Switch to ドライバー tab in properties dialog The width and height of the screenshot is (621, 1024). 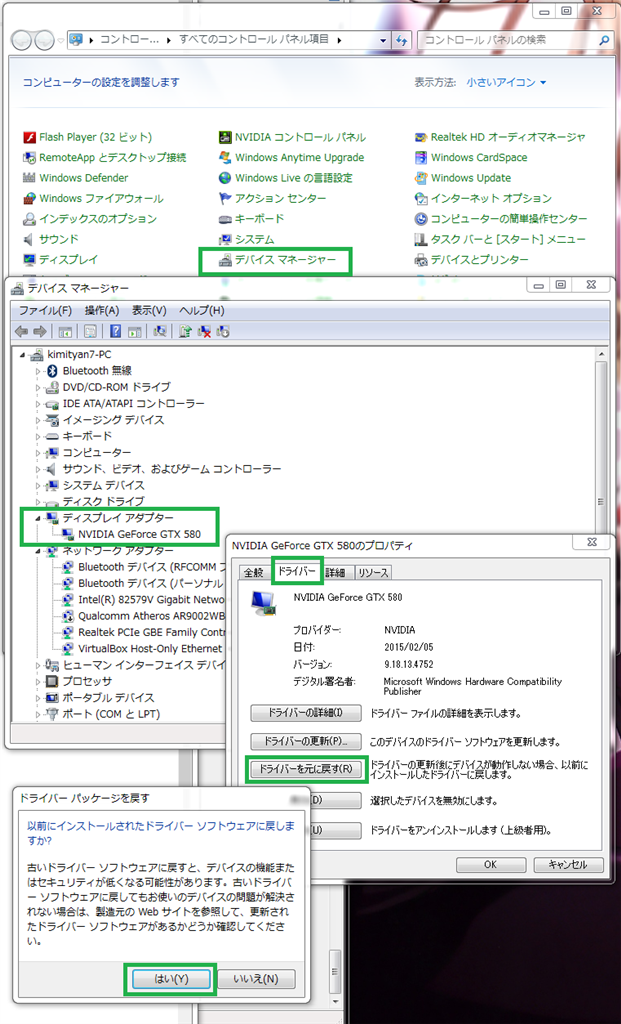pos(297,571)
